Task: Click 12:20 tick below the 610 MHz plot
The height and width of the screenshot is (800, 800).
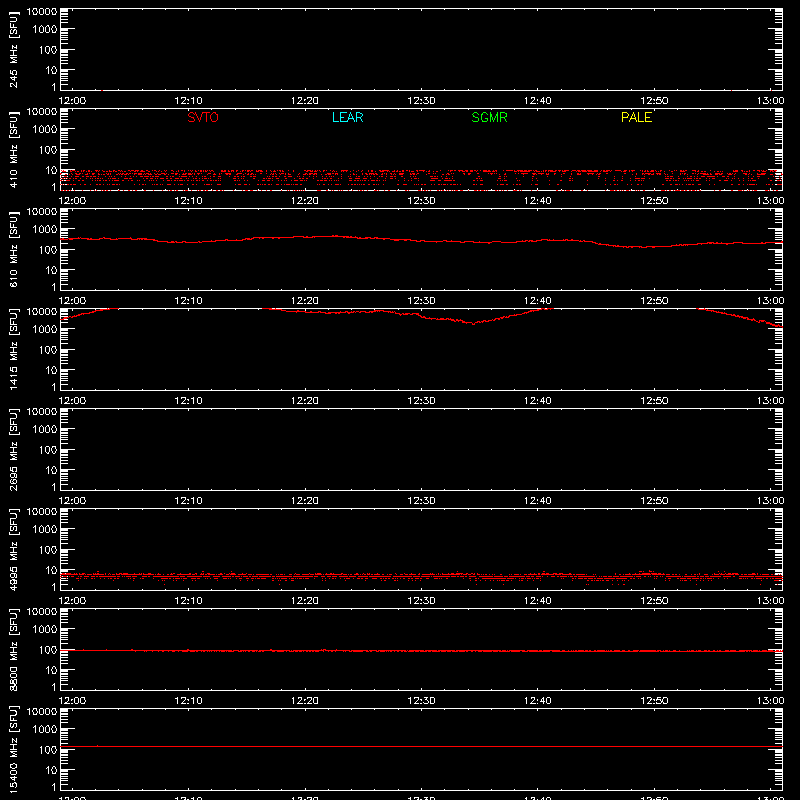Action: click(305, 301)
